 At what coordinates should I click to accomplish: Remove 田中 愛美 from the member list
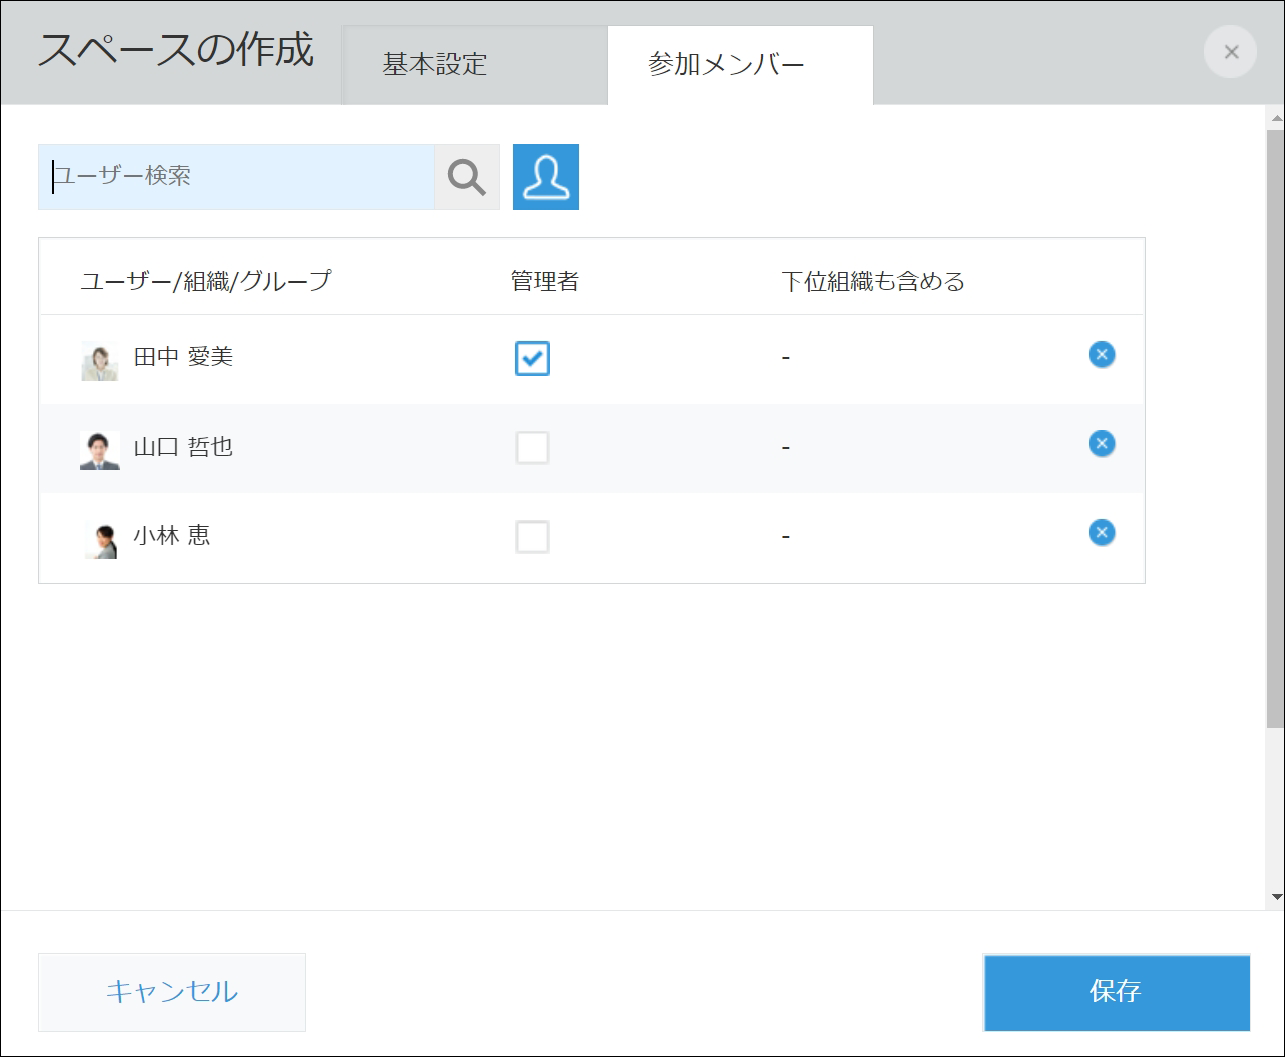pos(1100,355)
